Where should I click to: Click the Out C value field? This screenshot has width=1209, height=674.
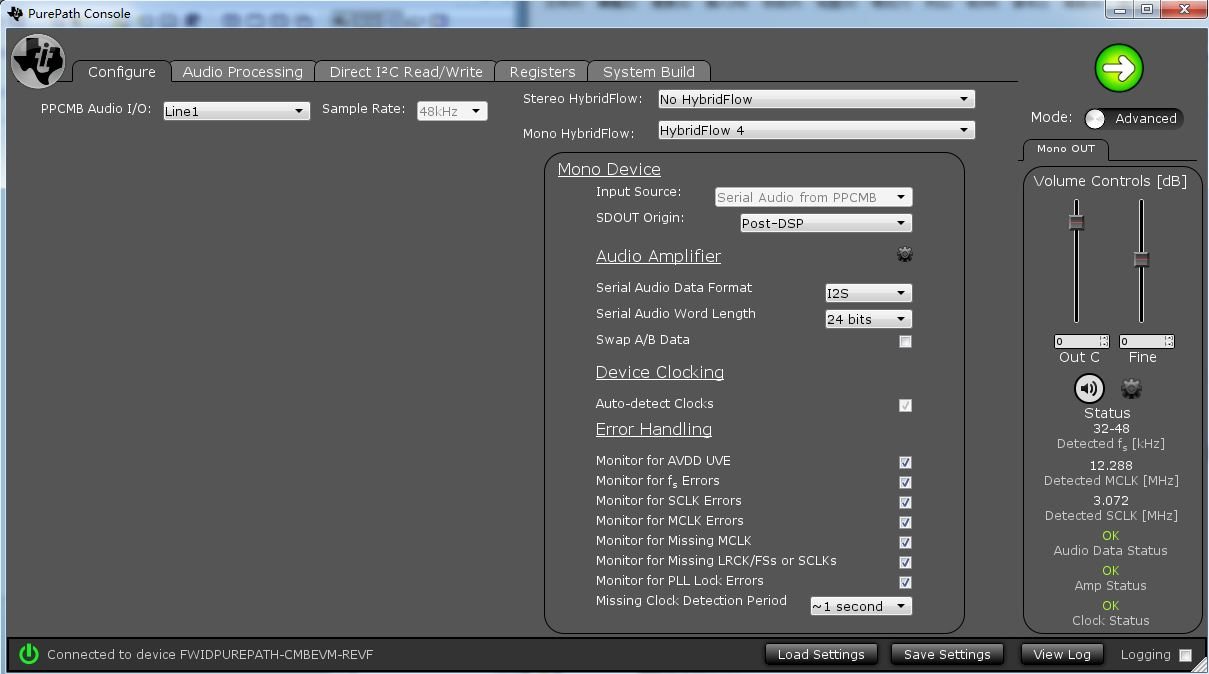click(x=1077, y=341)
